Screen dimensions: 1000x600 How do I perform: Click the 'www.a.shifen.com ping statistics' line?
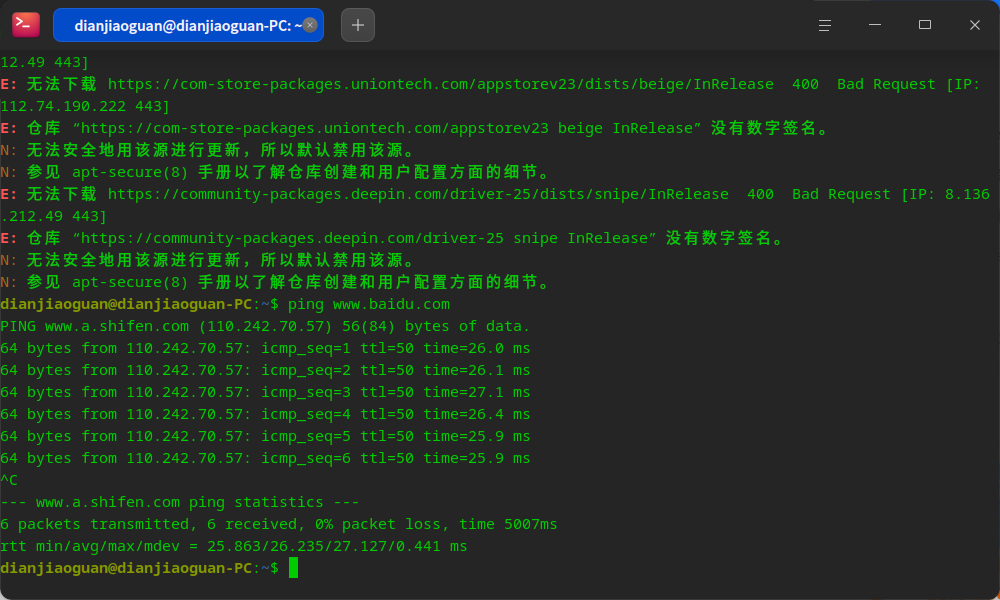pyautogui.click(x=180, y=502)
